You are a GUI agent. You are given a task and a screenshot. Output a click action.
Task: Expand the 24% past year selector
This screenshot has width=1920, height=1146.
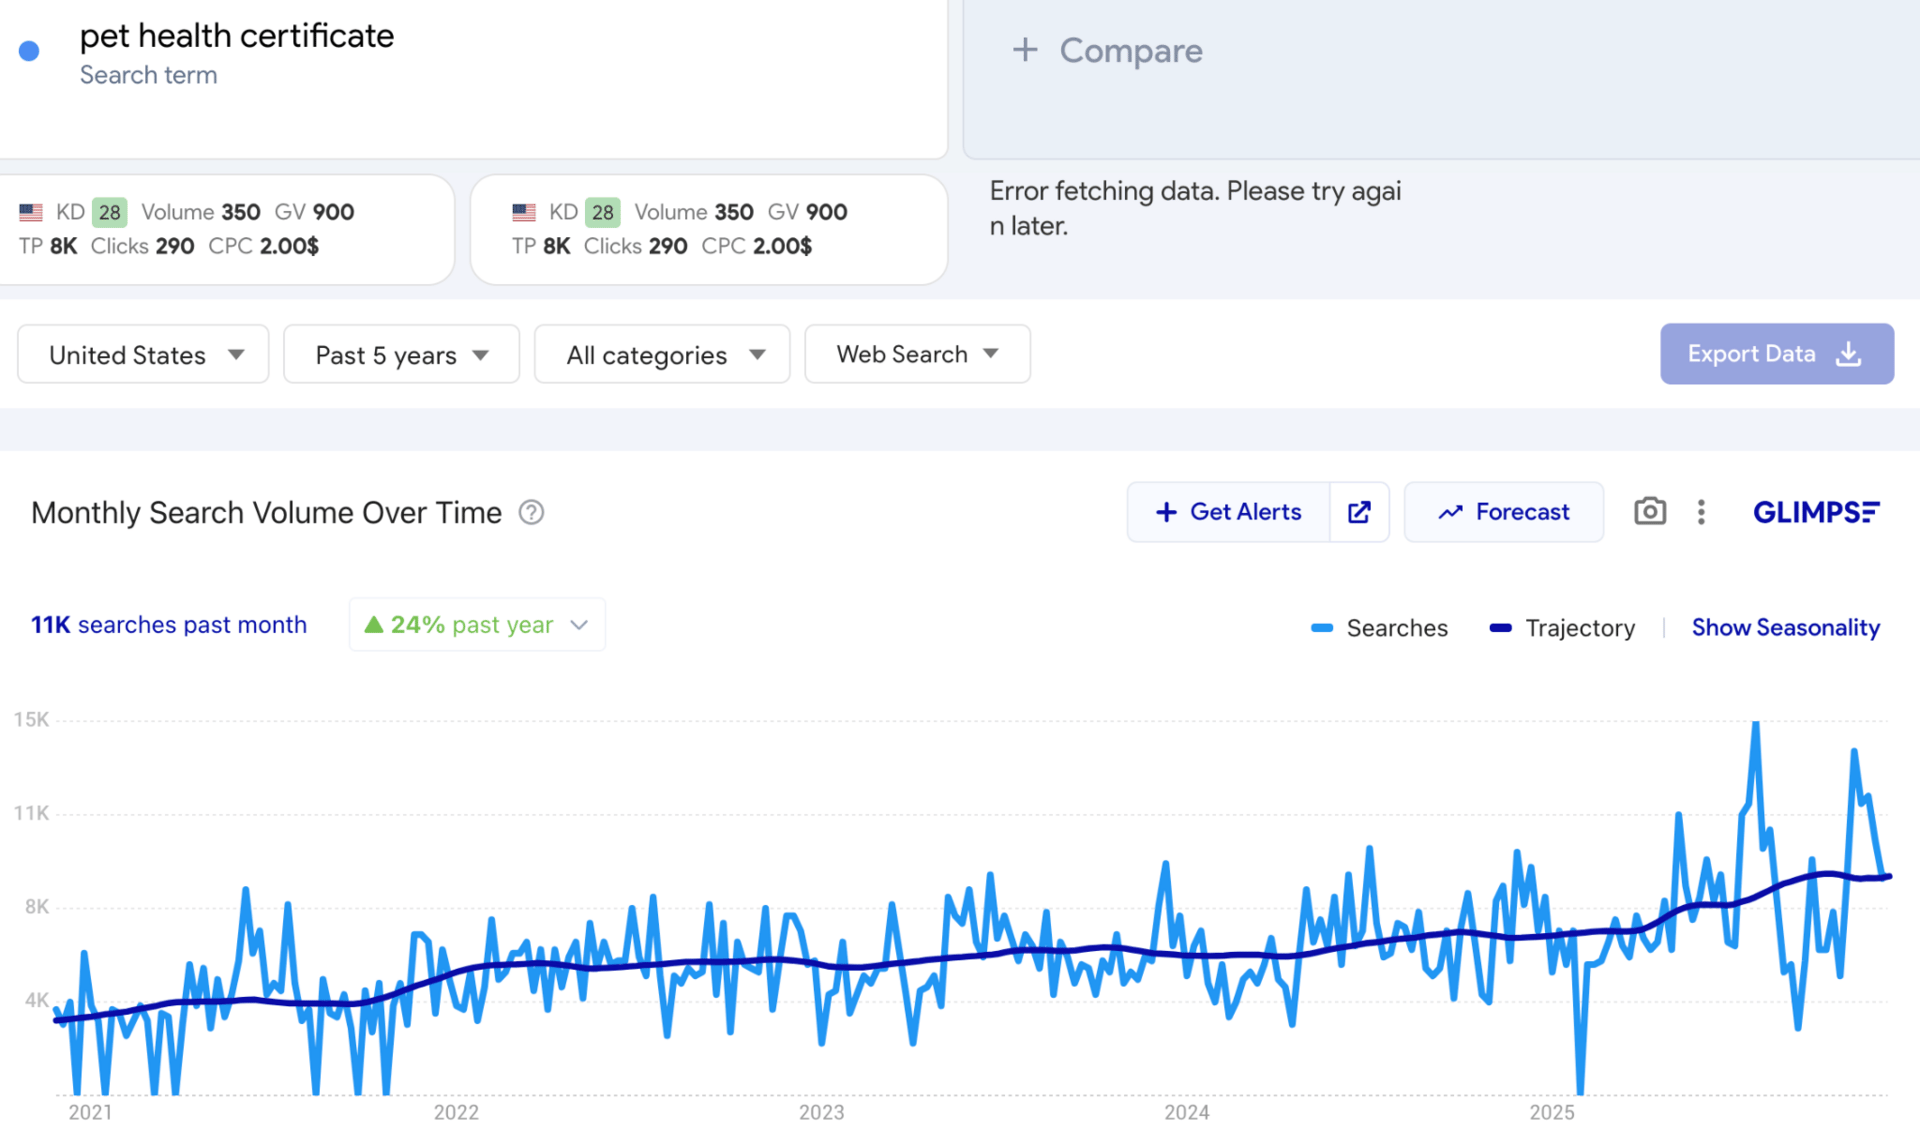pos(477,625)
